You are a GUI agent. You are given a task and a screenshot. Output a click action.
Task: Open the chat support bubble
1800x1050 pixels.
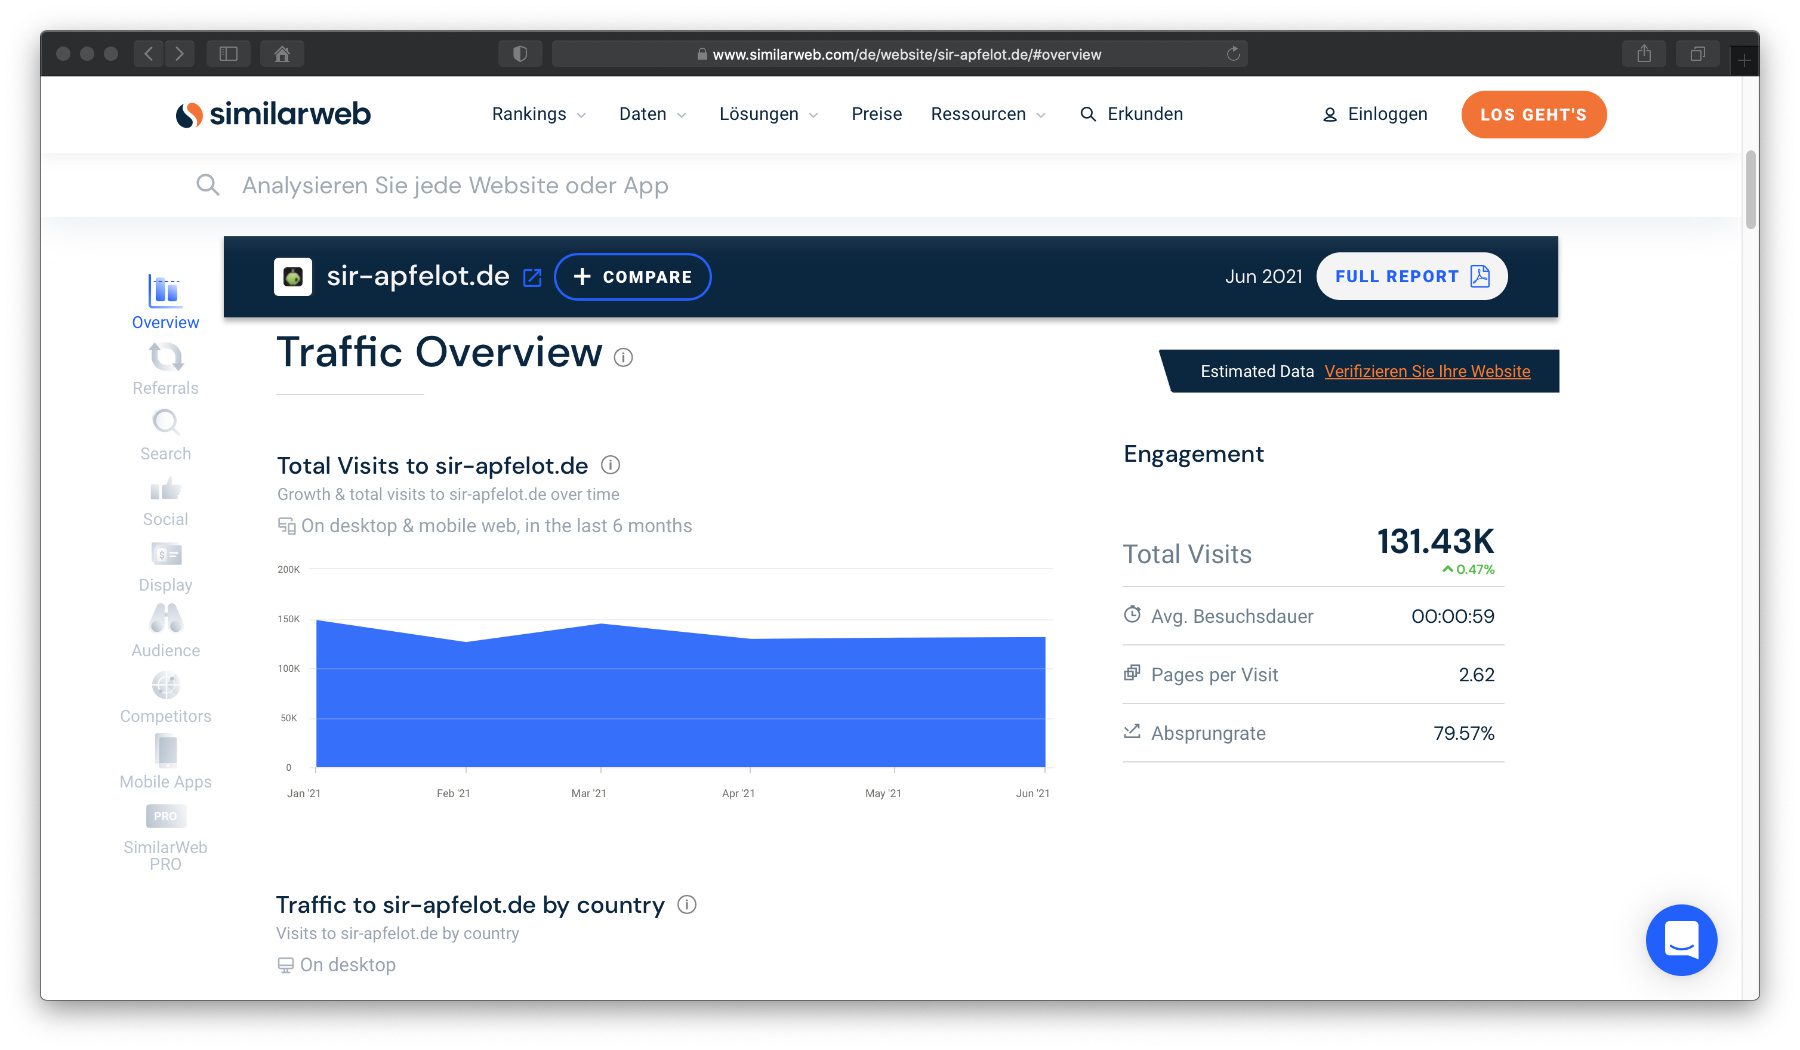click(x=1681, y=940)
